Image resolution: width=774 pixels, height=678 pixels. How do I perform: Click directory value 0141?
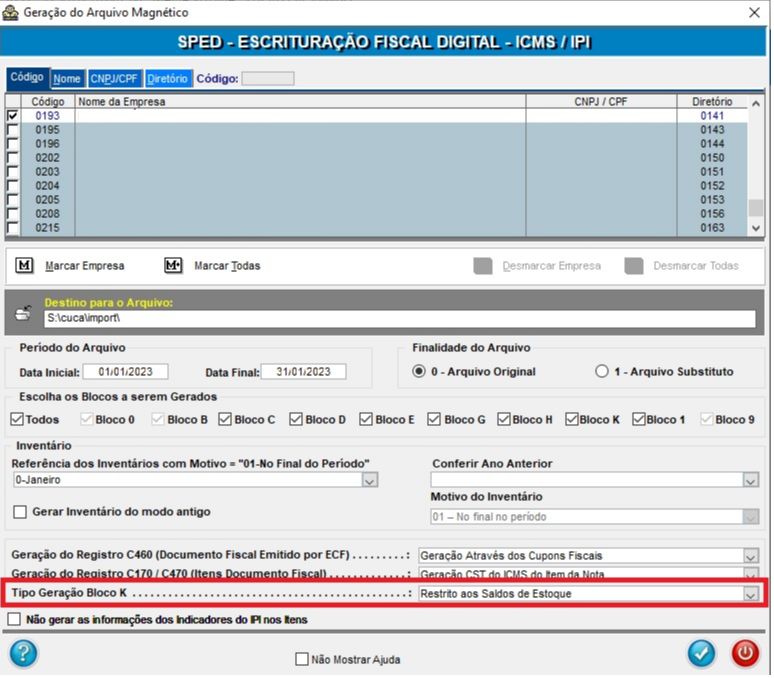click(712, 115)
